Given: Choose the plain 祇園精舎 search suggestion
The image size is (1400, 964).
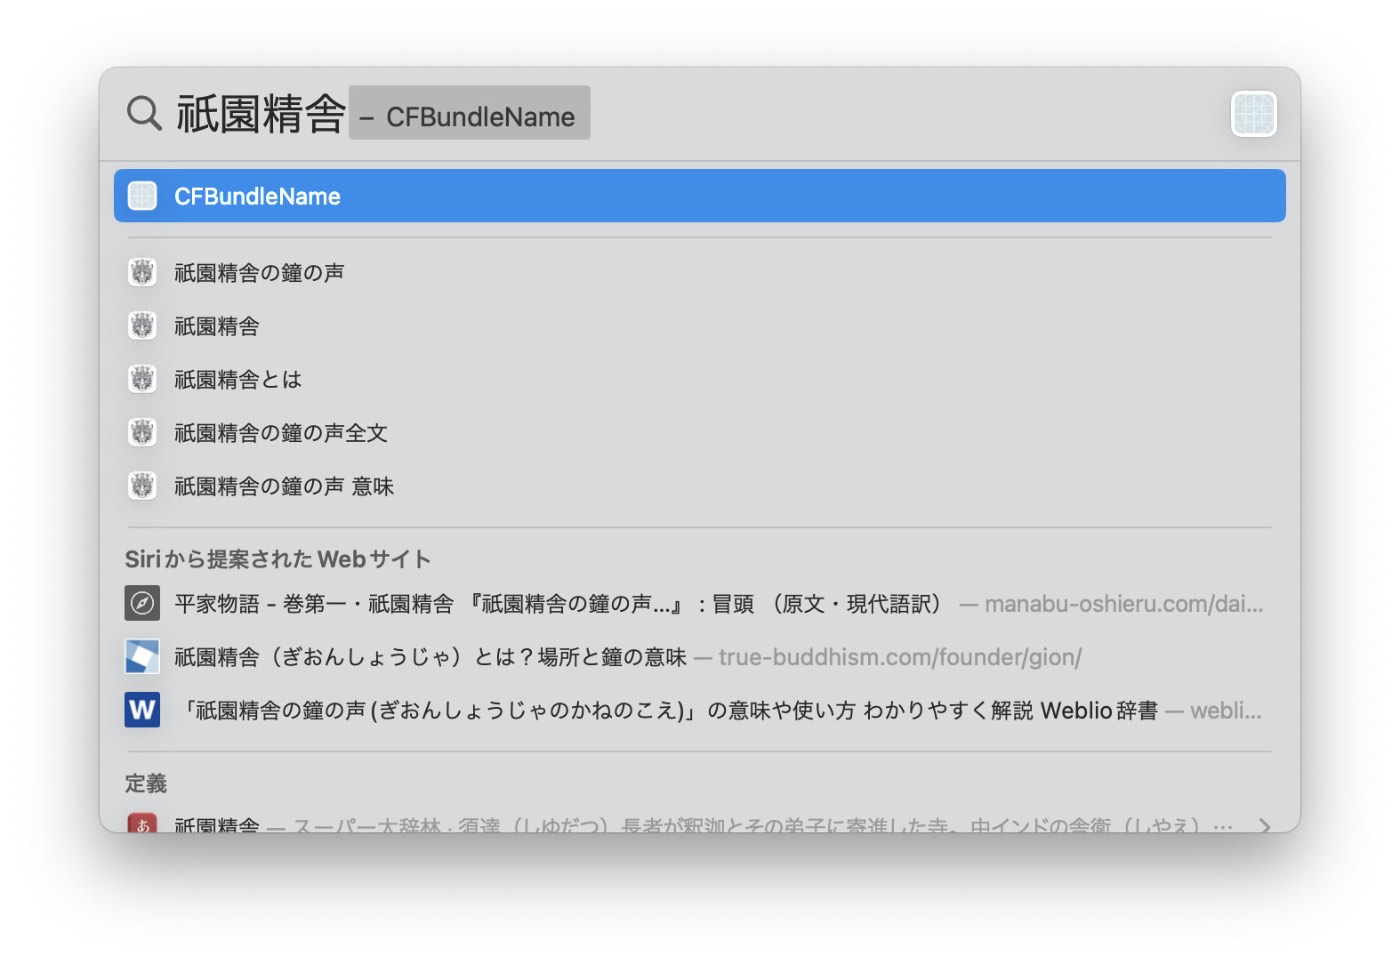Looking at the screenshot, I should 700,326.
